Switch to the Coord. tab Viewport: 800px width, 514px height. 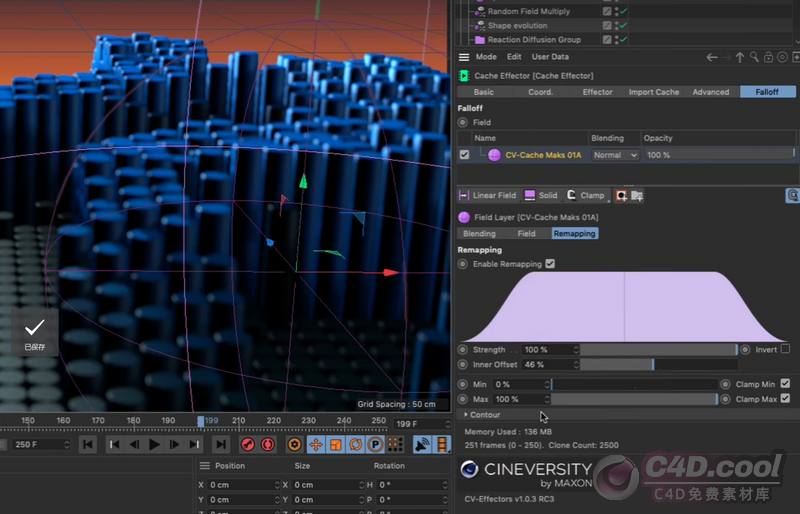tap(540, 92)
